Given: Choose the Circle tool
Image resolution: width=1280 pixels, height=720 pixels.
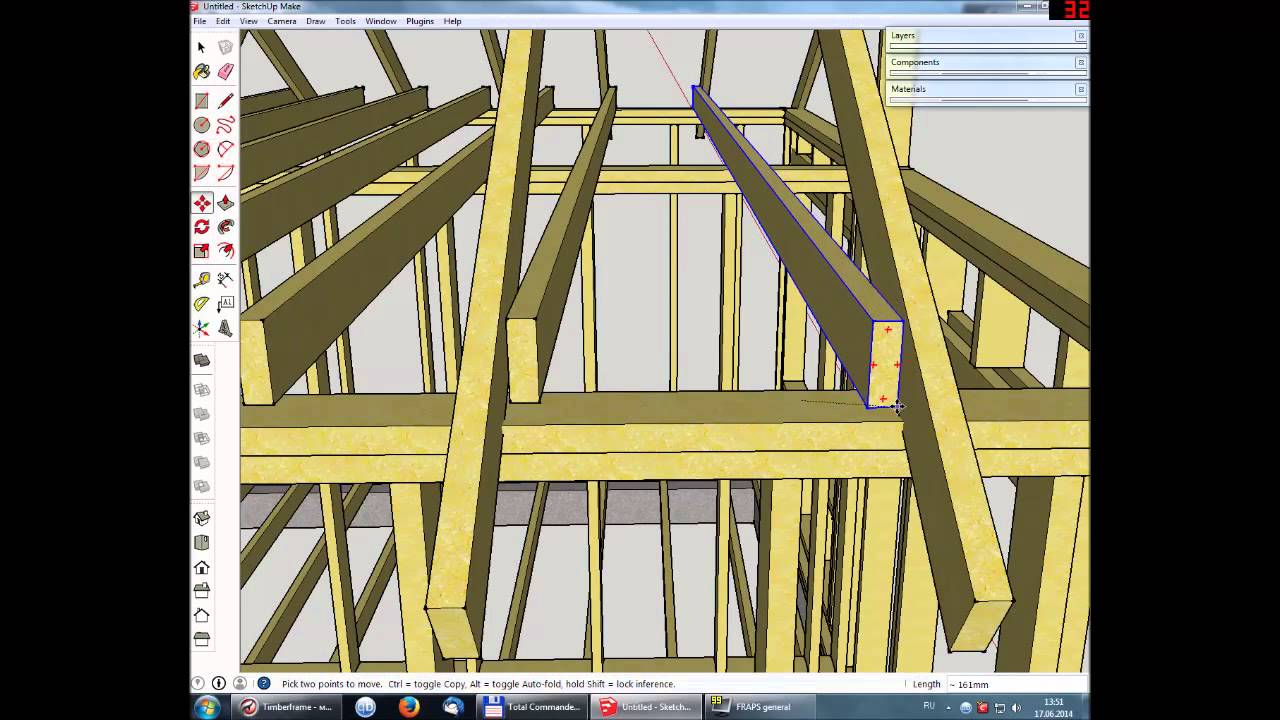Looking at the screenshot, I should pos(201,125).
